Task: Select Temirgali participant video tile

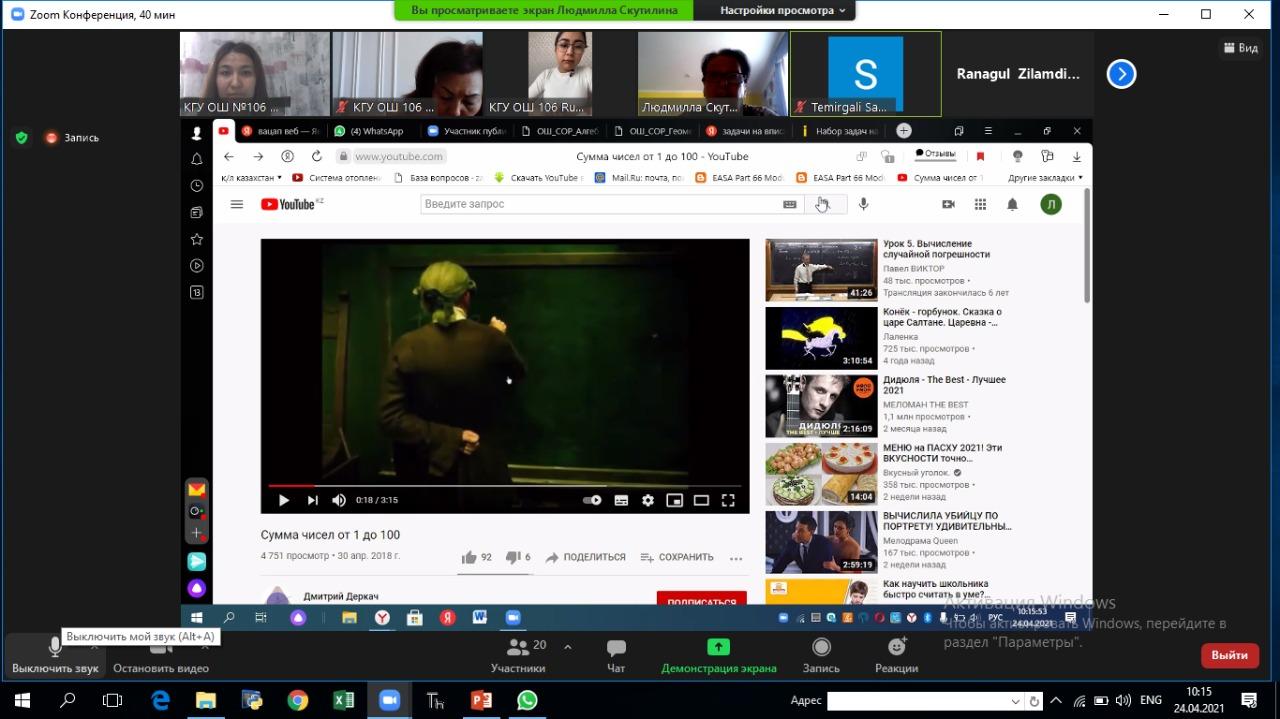Action: click(x=865, y=74)
